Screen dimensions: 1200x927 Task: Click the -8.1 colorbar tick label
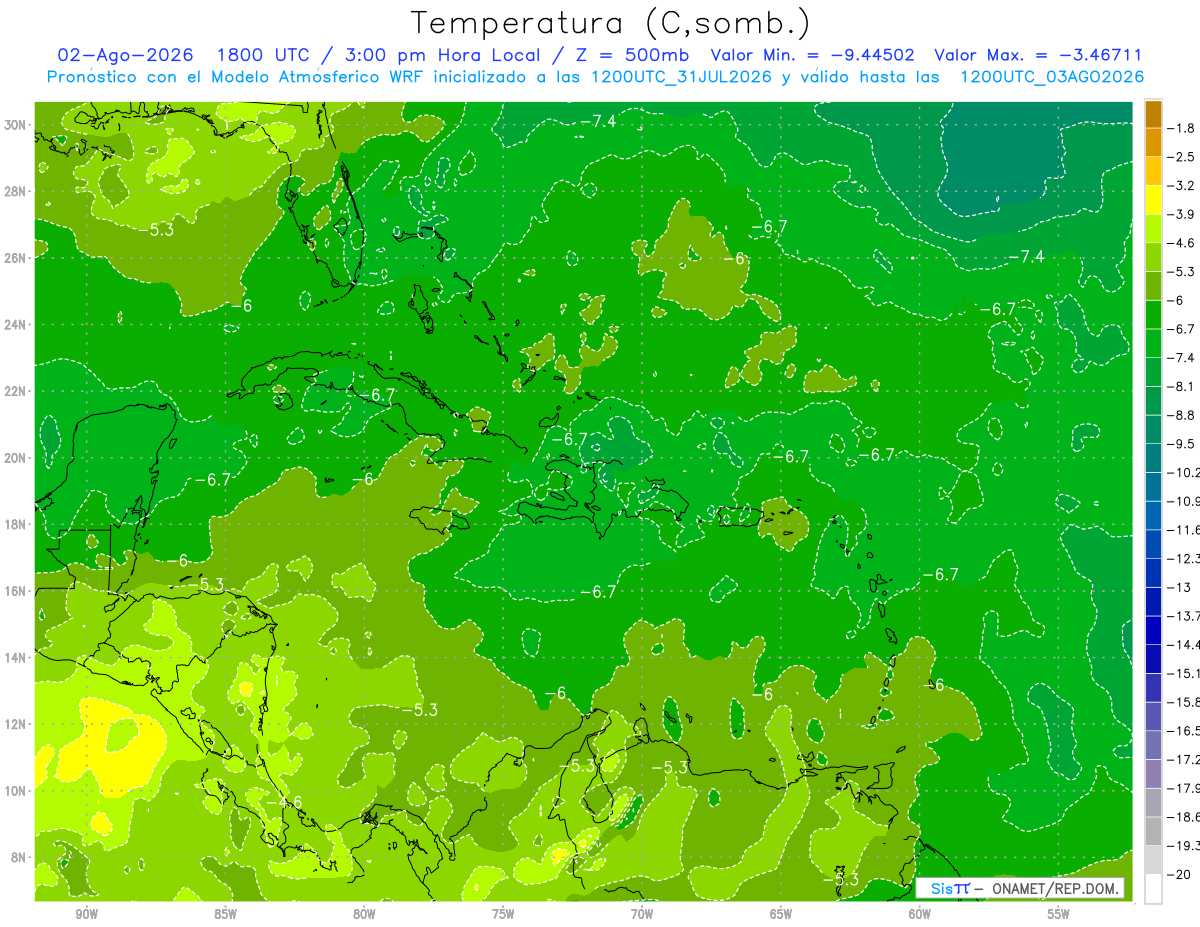tap(1181, 386)
